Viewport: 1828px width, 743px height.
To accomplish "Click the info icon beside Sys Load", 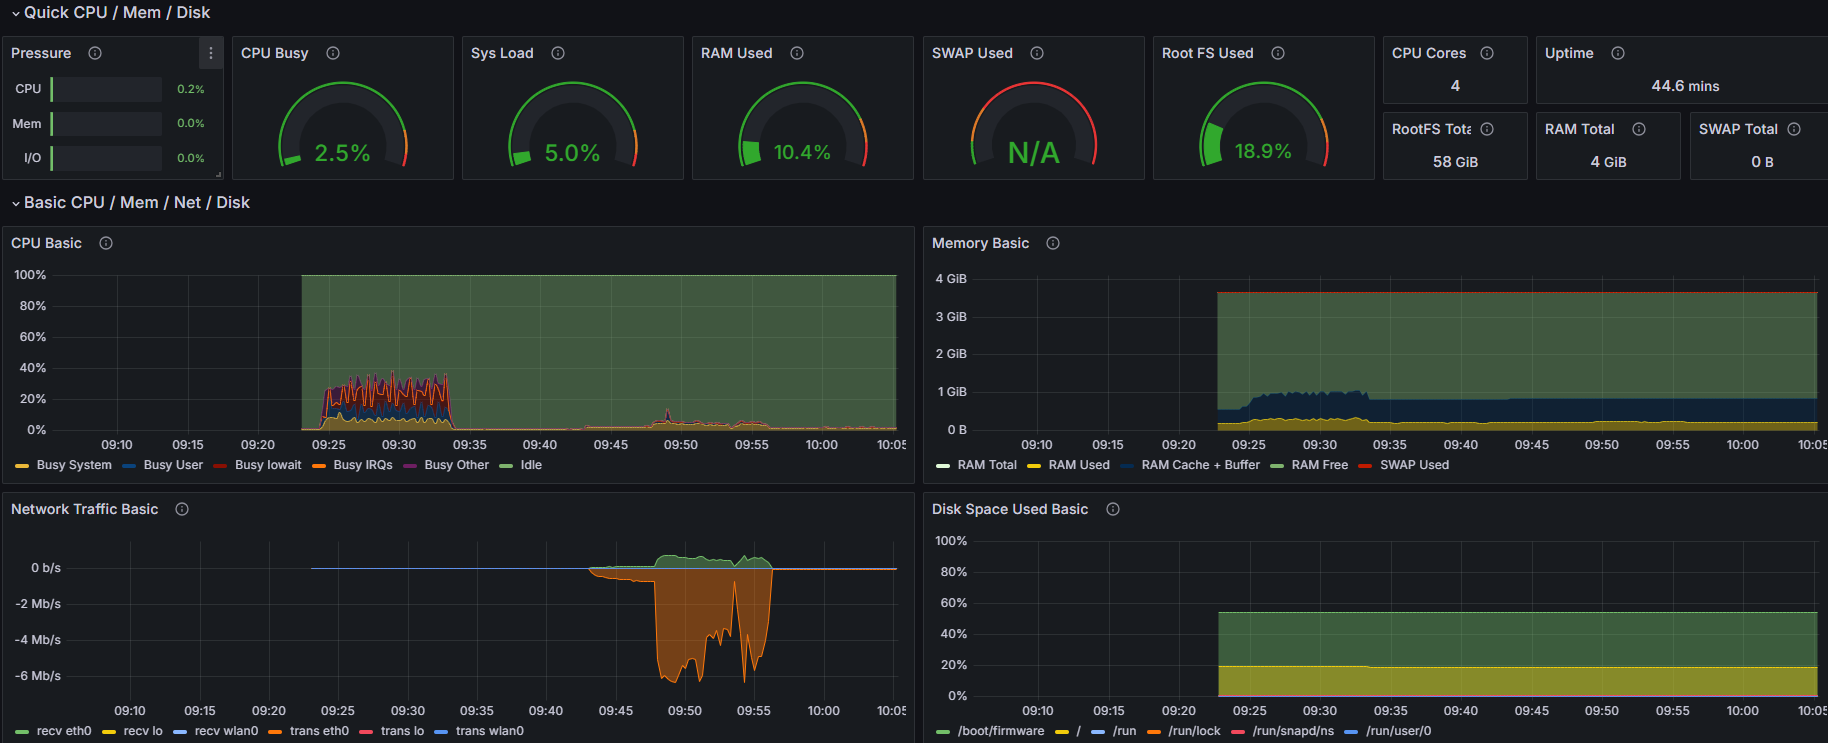I will (x=558, y=53).
